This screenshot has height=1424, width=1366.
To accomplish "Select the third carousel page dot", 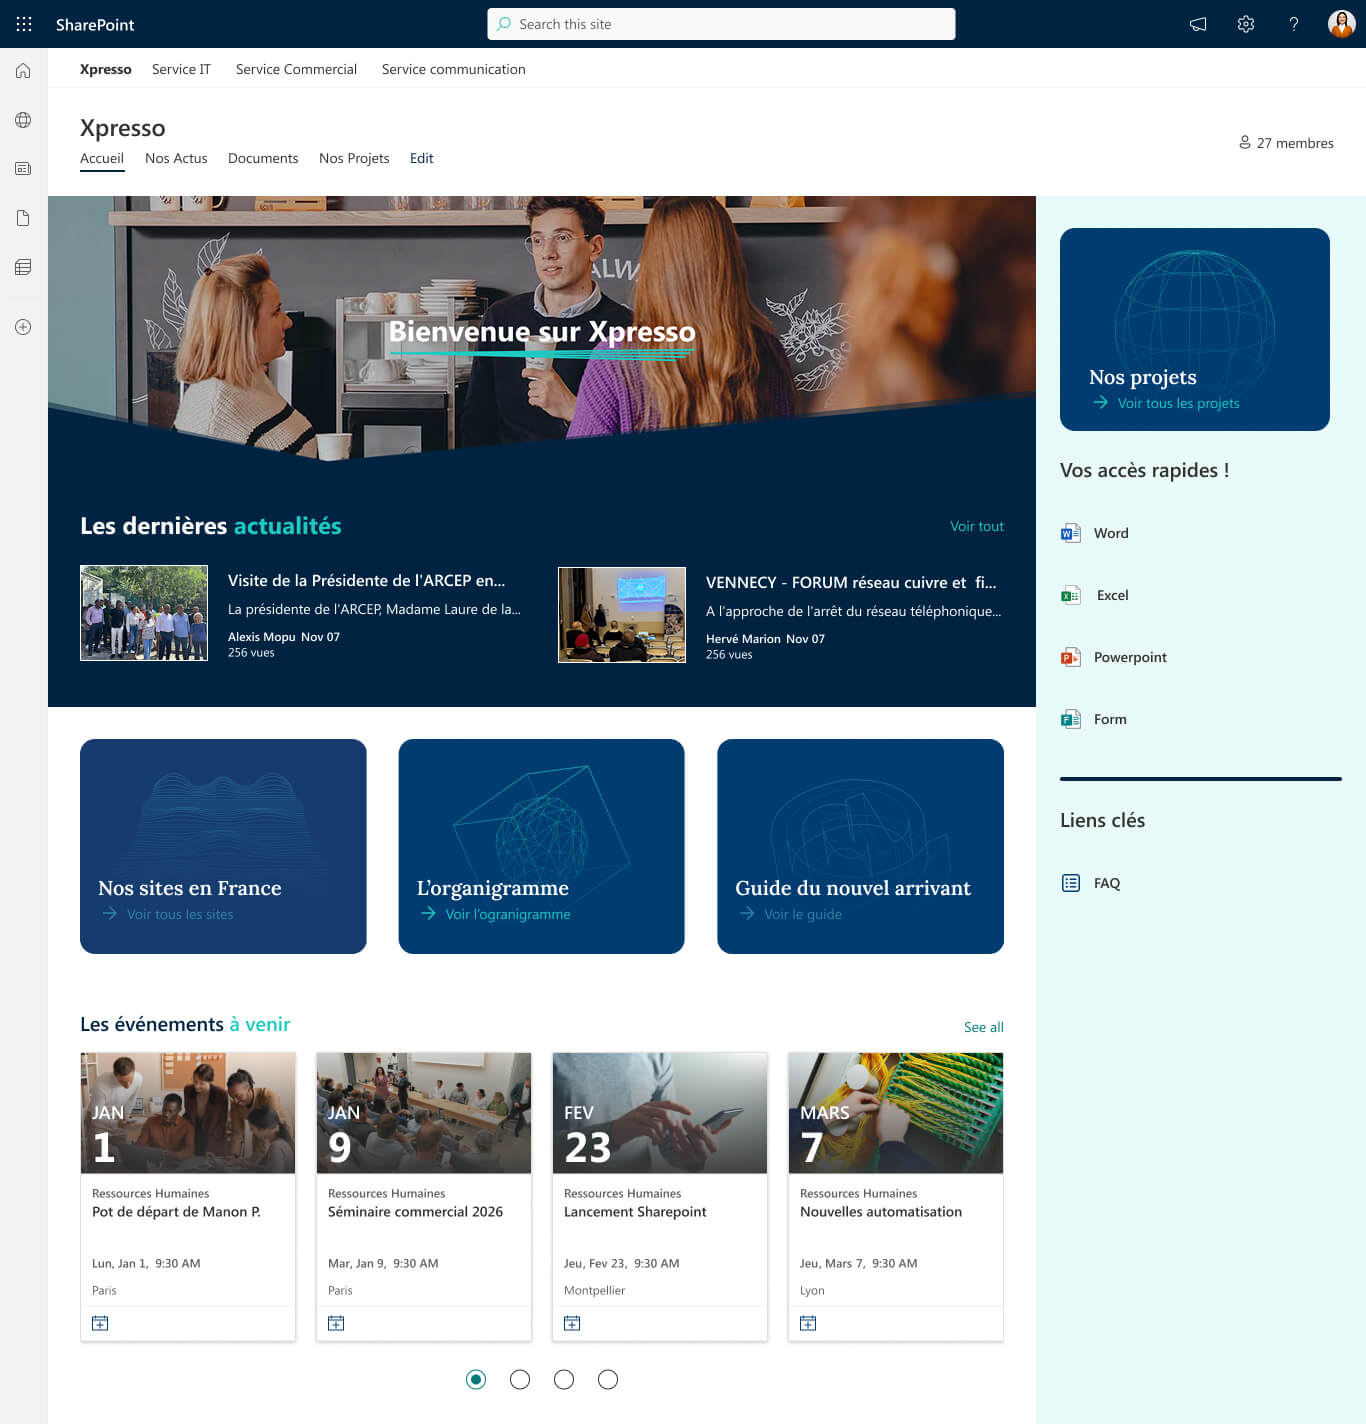I will (564, 1380).
